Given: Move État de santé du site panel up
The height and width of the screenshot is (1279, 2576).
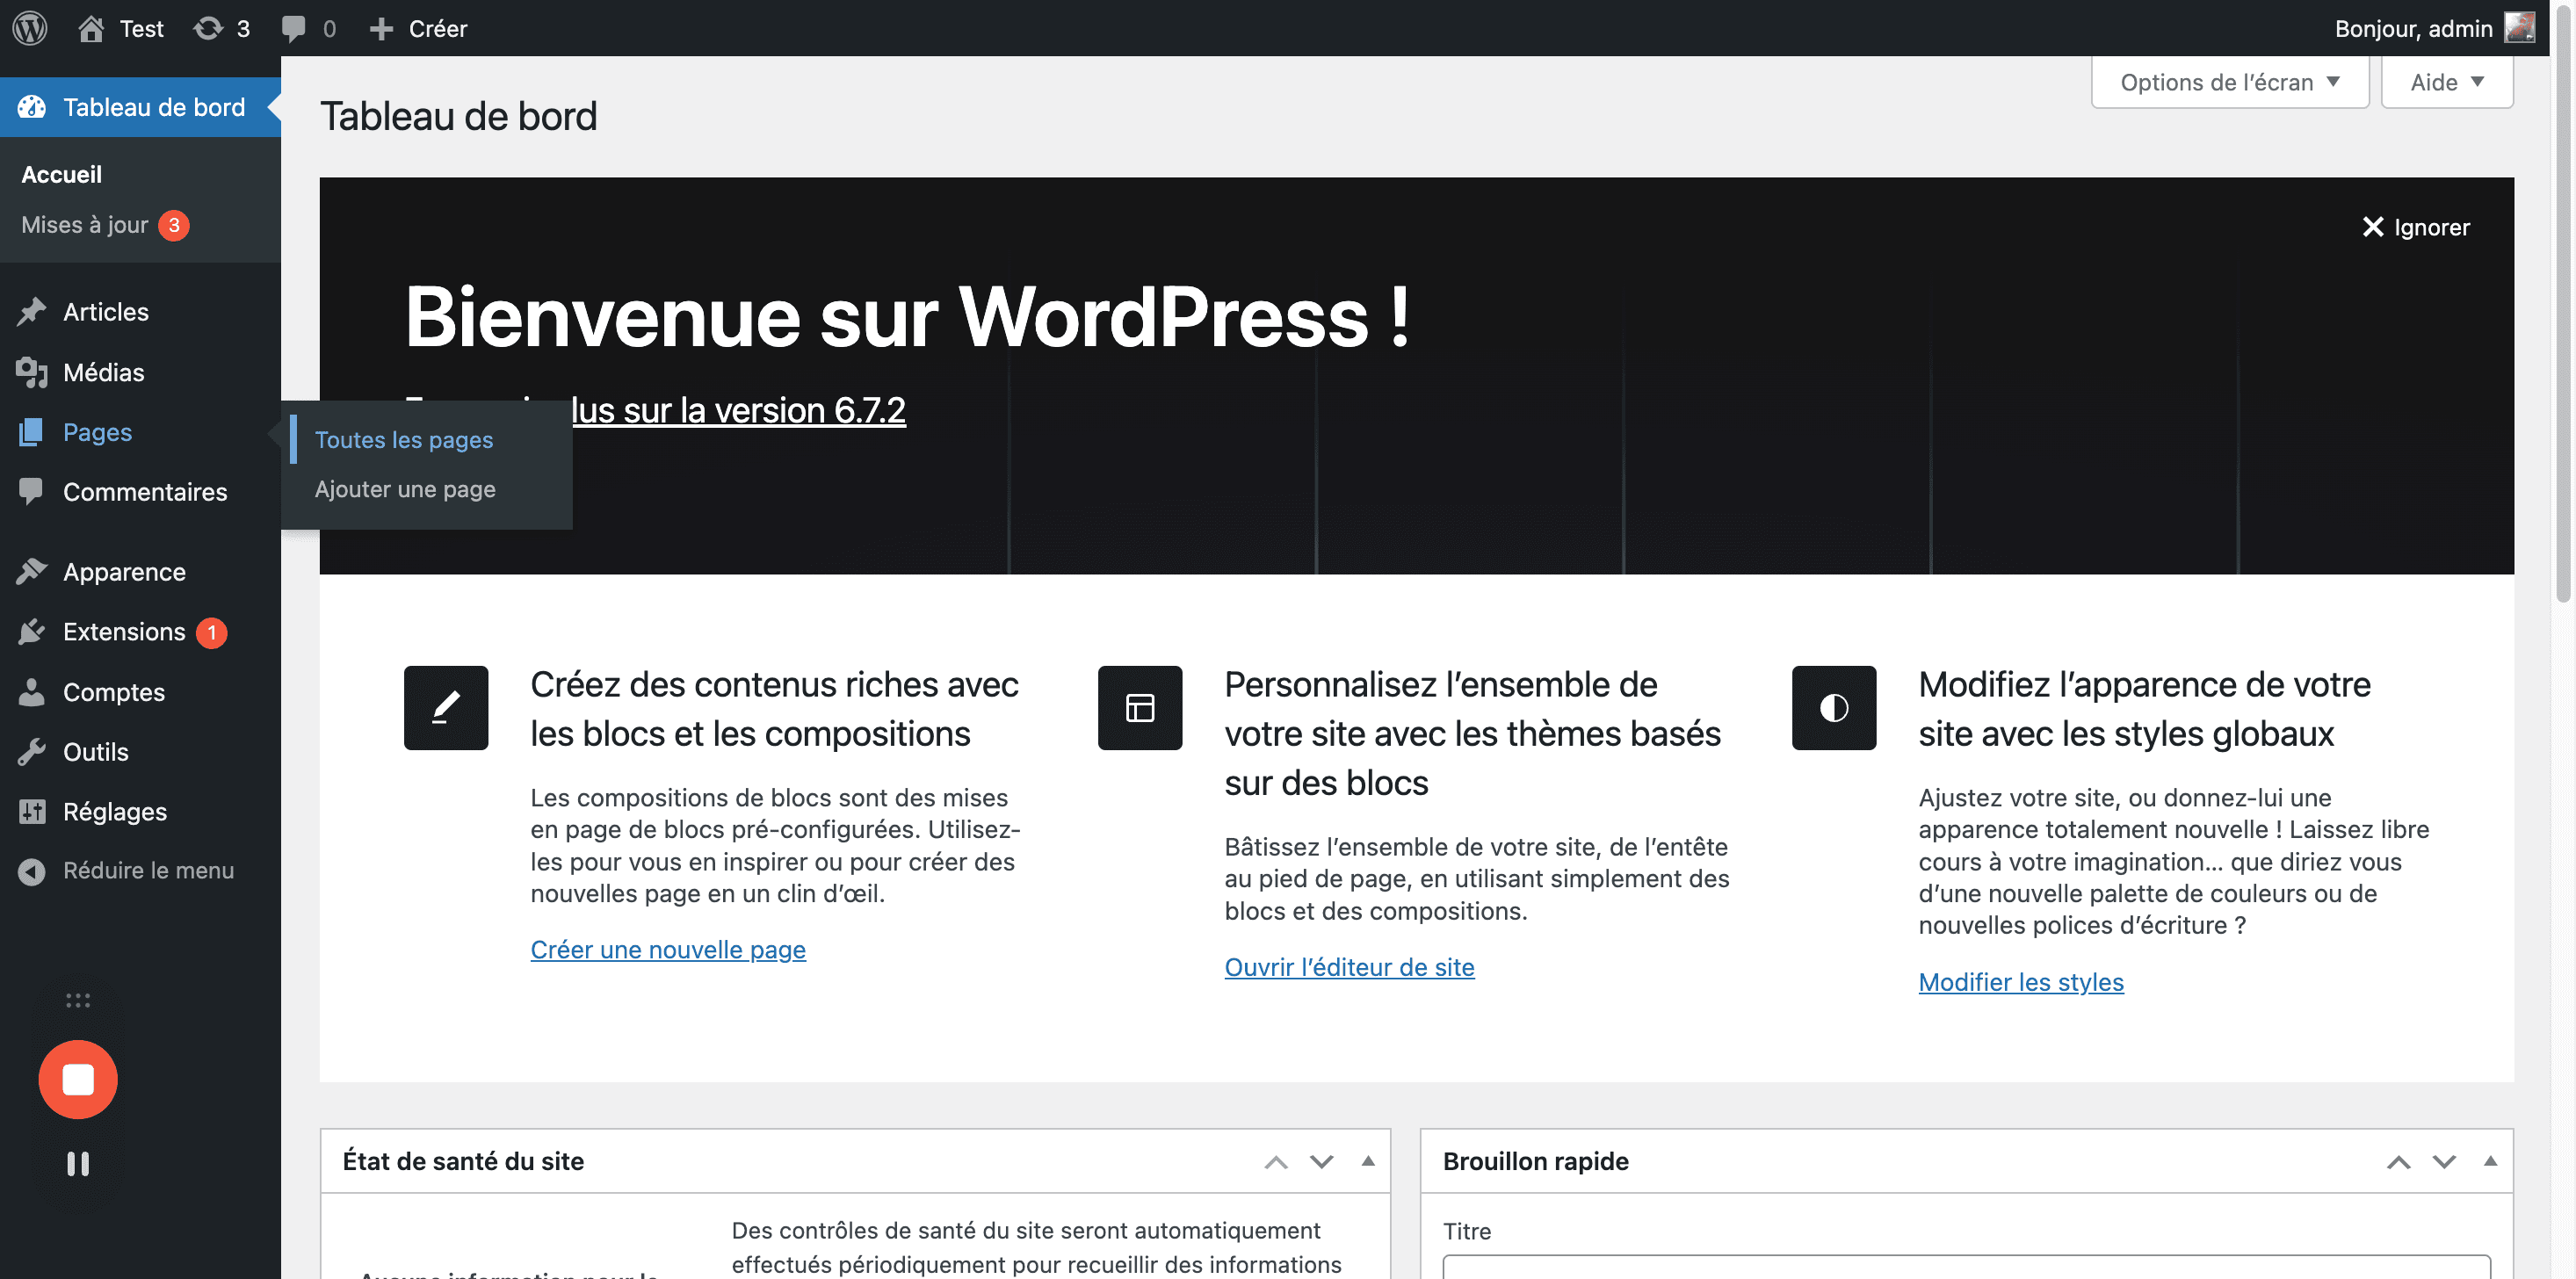Looking at the screenshot, I should tap(1276, 1162).
